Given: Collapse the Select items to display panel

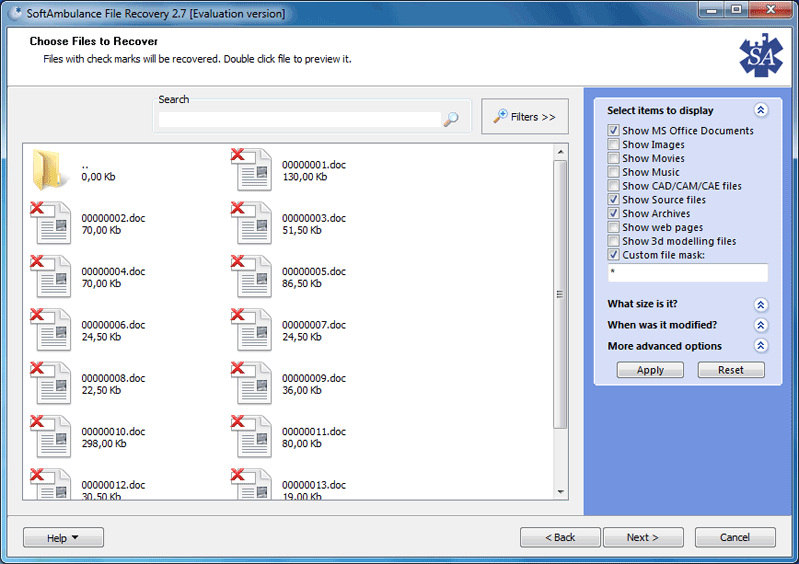Looking at the screenshot, I should pyautogui.click(x=761, y=110).
